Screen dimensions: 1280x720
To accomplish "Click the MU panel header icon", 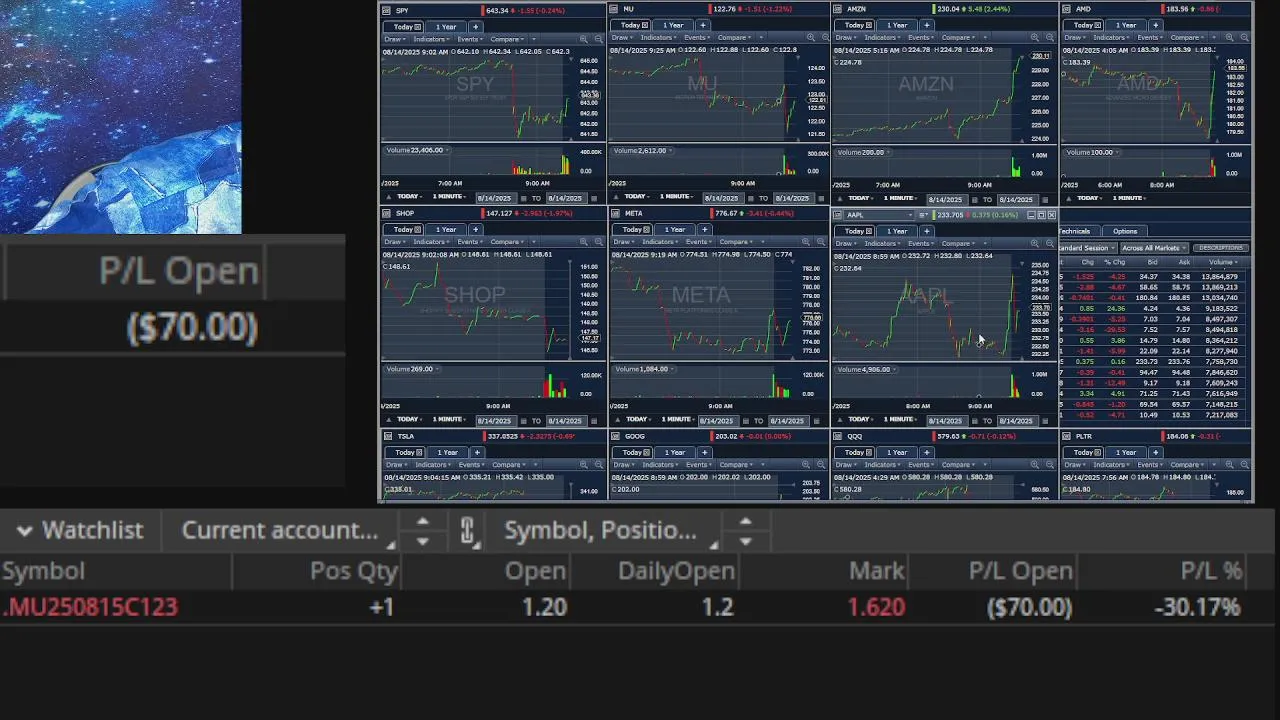I will tap(615, 9).
